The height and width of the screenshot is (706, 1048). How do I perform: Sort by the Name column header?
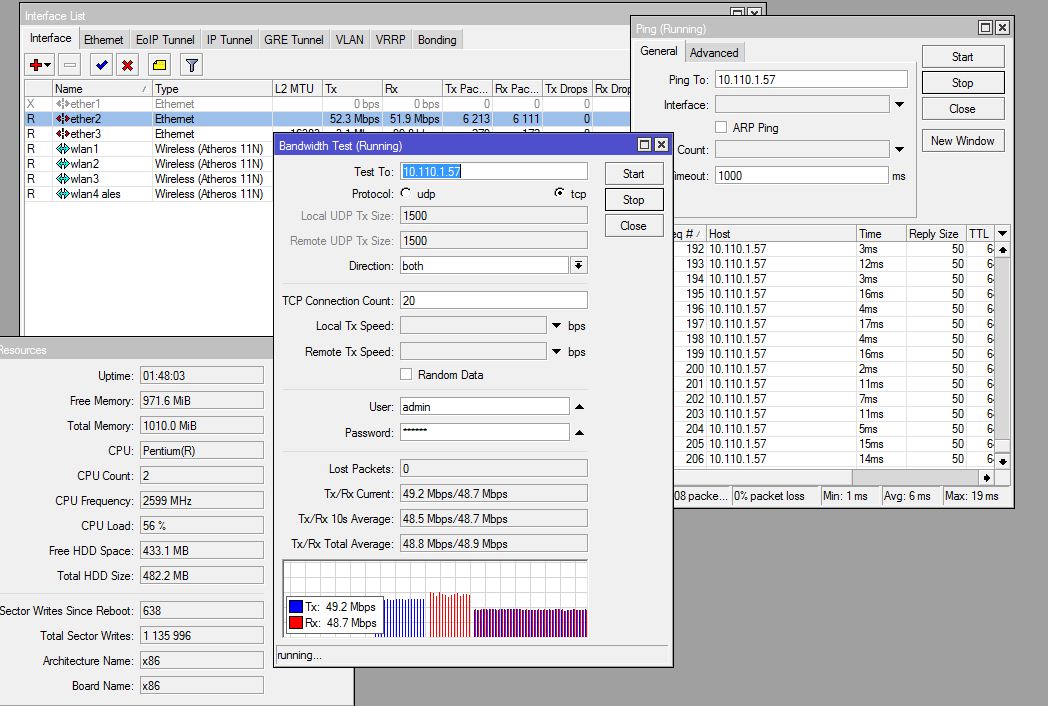[x=102, y=88]
